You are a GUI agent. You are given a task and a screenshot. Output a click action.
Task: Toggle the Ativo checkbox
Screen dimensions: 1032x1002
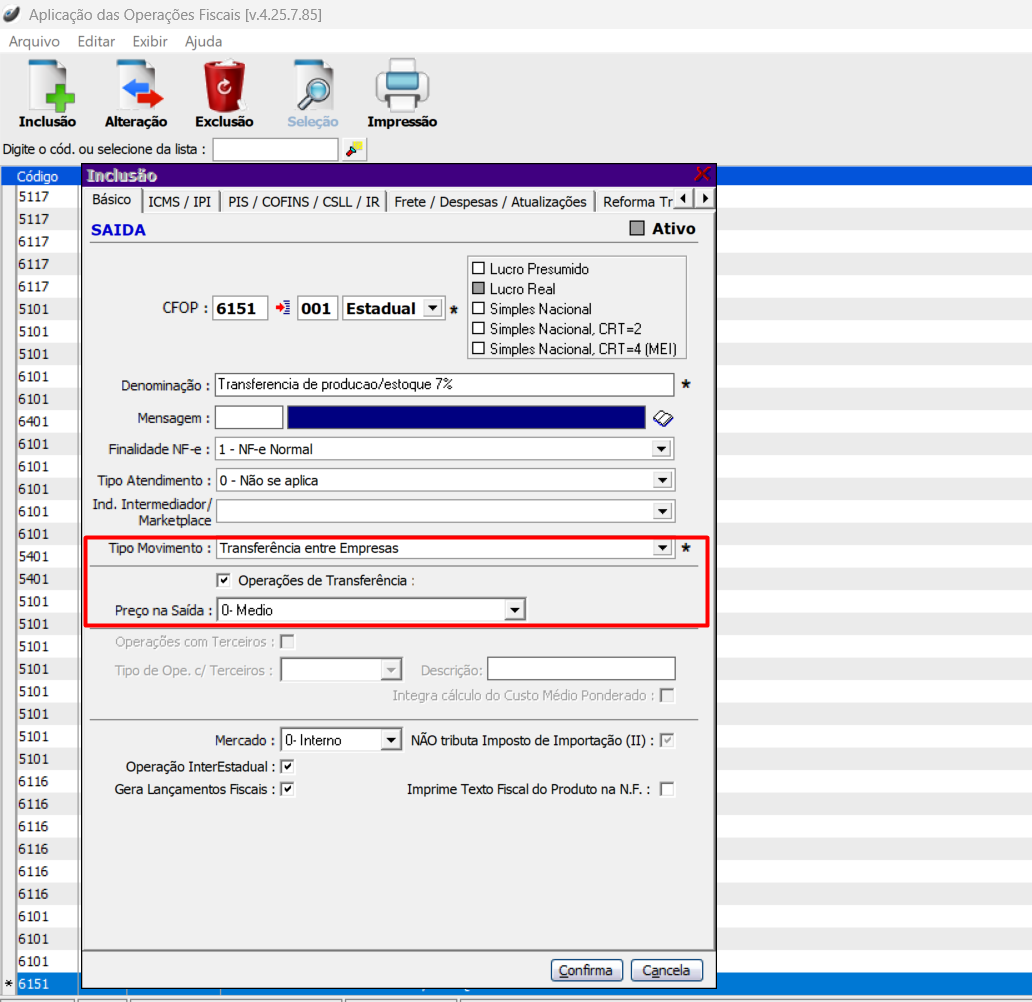(x=637, y=229)
